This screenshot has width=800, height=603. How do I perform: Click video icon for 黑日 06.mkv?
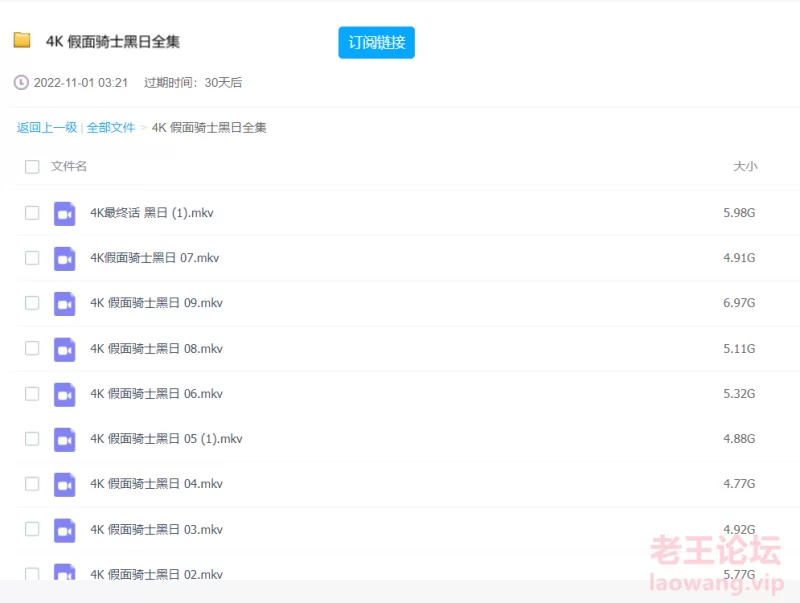point(65,394)
